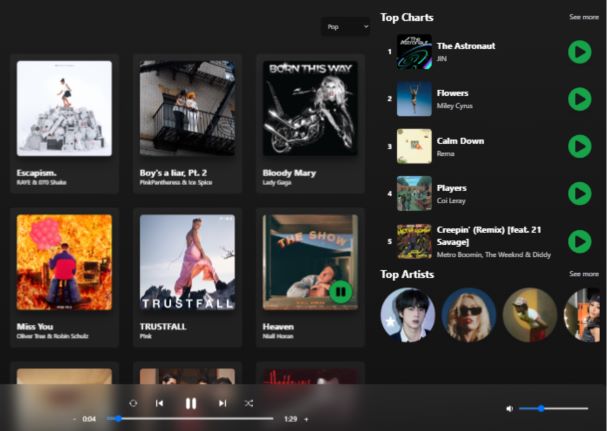This screenshot has height=431, width=607.
Task: Open the Escapism. album cover
Action: [64, 108]
